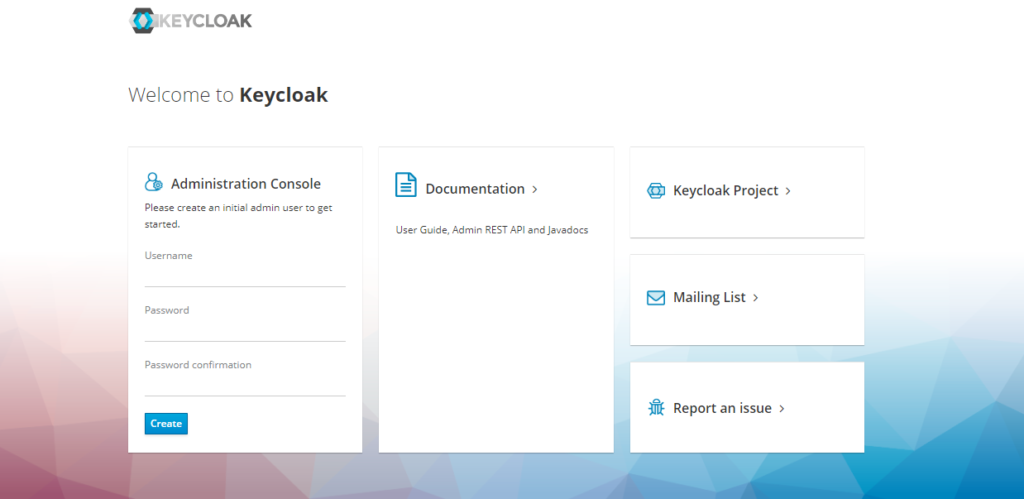This screenshot has height=499, width=1024.
Task: Click the Mailing List envelope icon
Action: [x=656, y=298]
